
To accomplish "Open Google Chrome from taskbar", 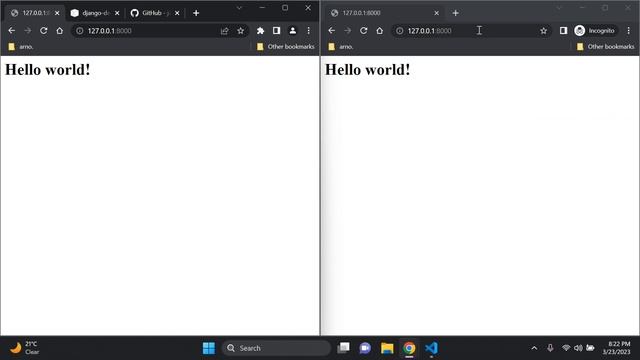I will point(409,348).
